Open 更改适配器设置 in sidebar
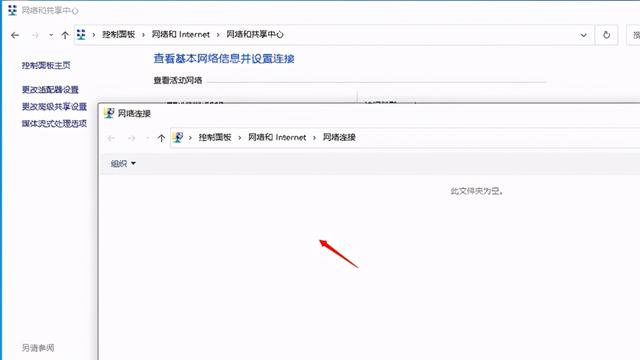 [x=50, y=89]
